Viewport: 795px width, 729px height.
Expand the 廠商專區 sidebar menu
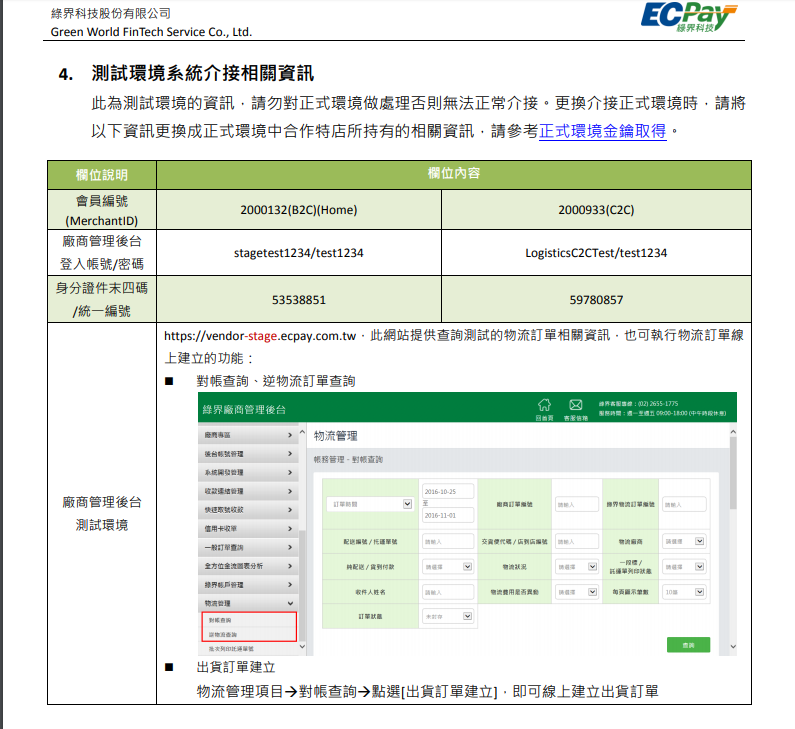(247, 435)
